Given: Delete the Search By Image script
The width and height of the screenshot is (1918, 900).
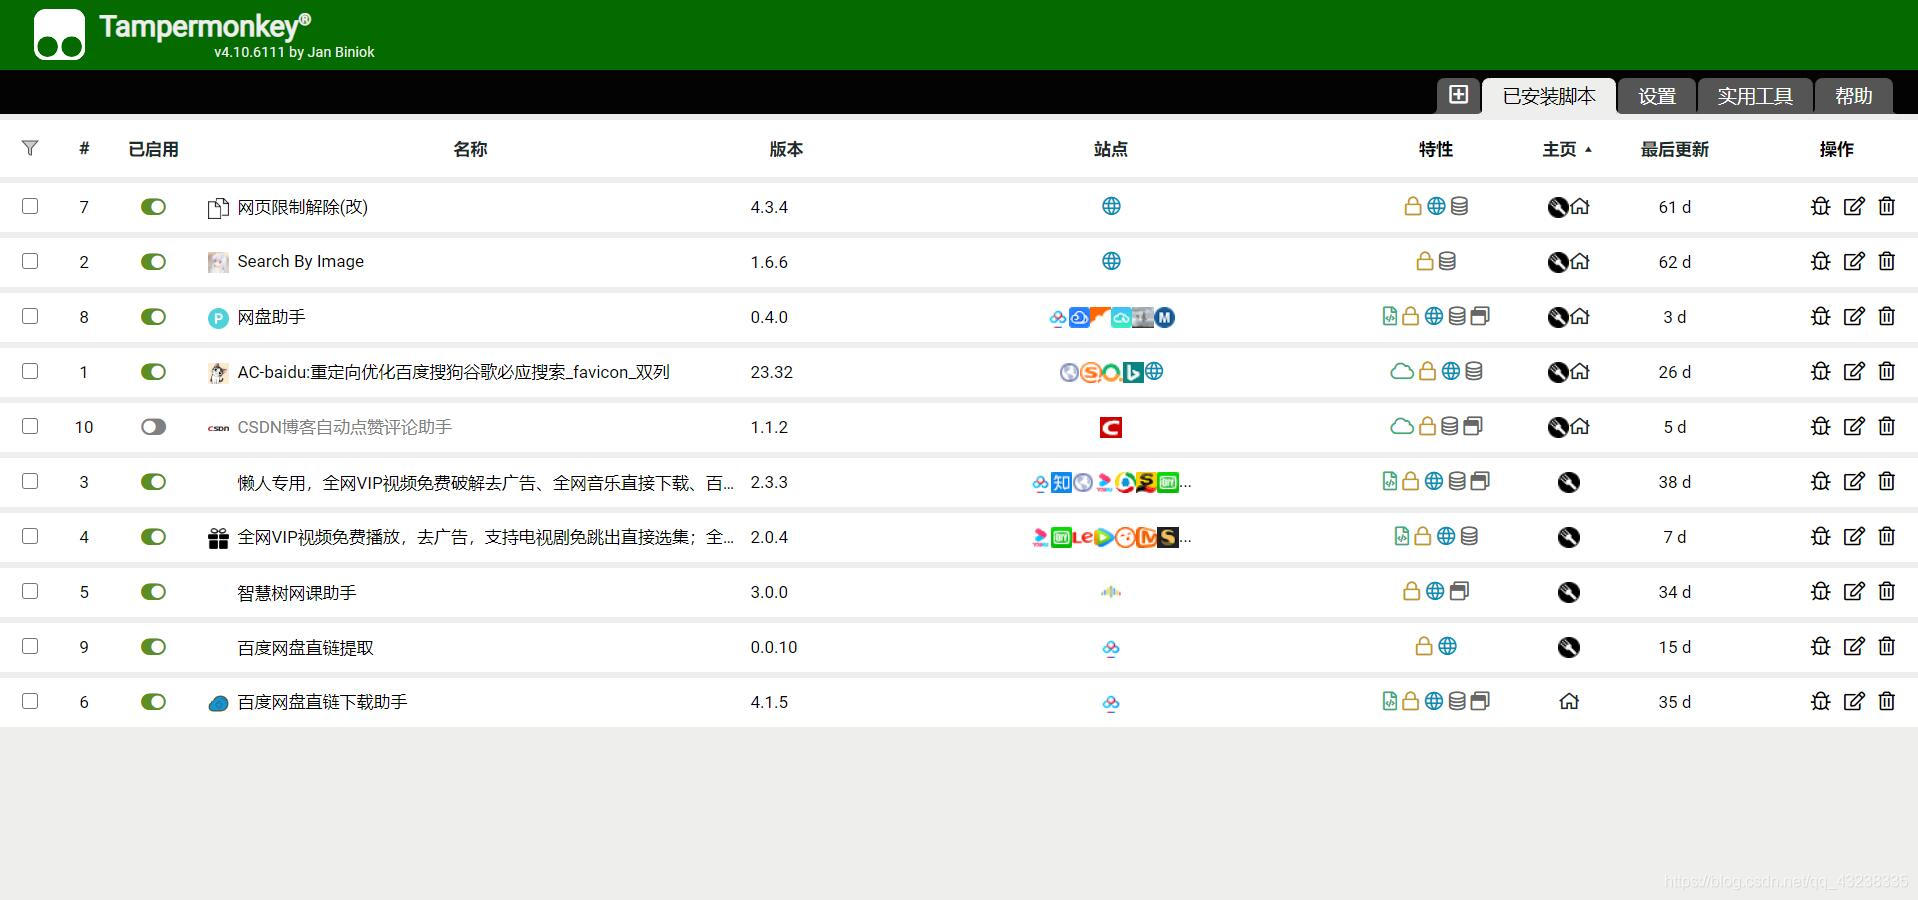Looking at the screenshot, I should (1886, 261).
